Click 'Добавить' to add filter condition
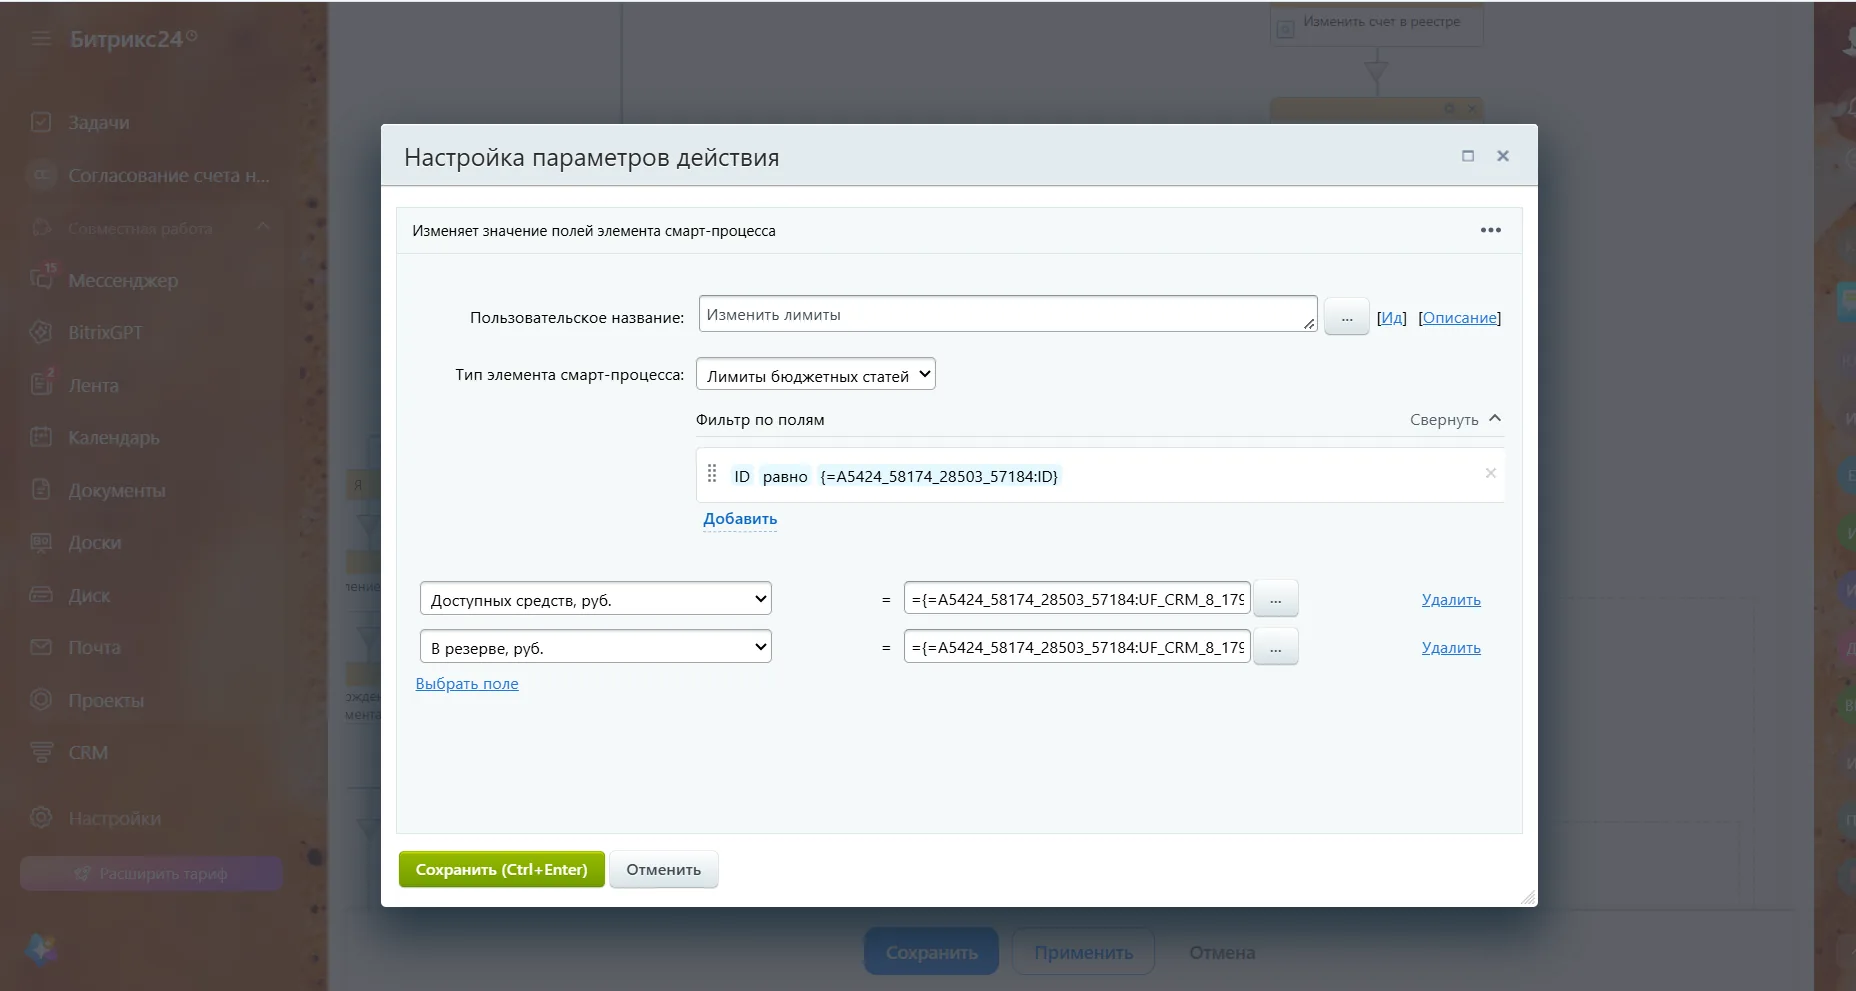Image resolution: width=1856 pixels, height=991 pixels. [740, 519]
